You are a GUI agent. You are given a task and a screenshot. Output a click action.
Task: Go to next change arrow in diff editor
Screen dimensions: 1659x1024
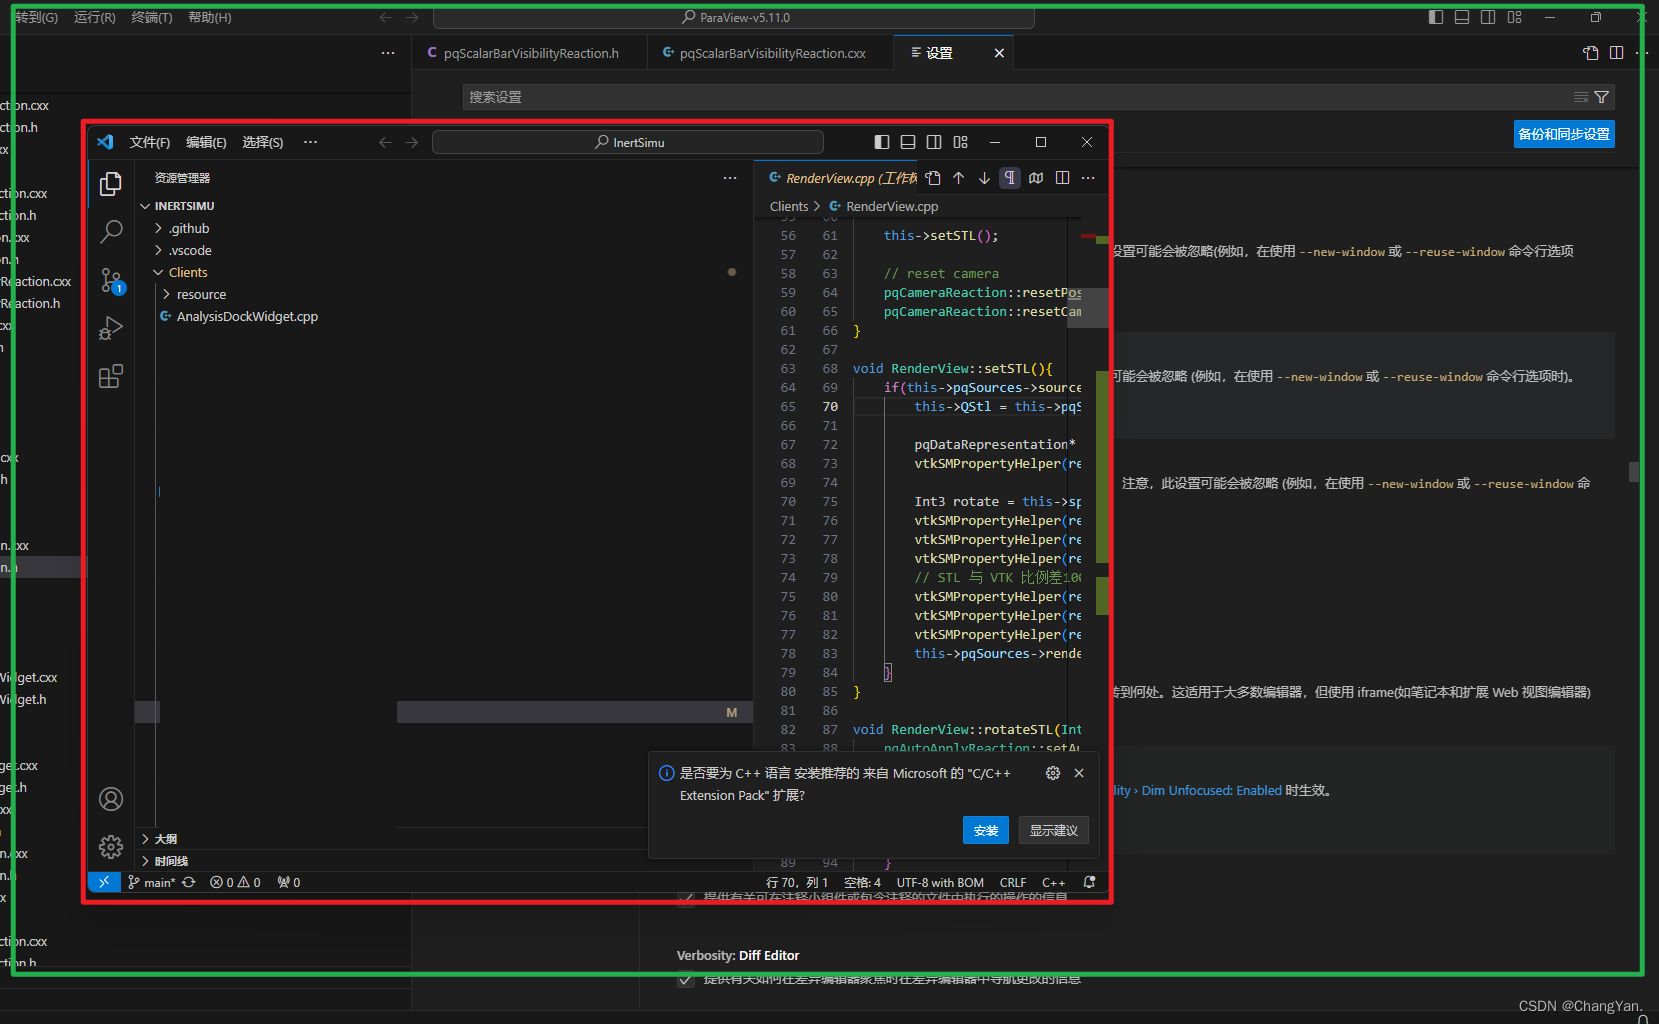(985, 178)
